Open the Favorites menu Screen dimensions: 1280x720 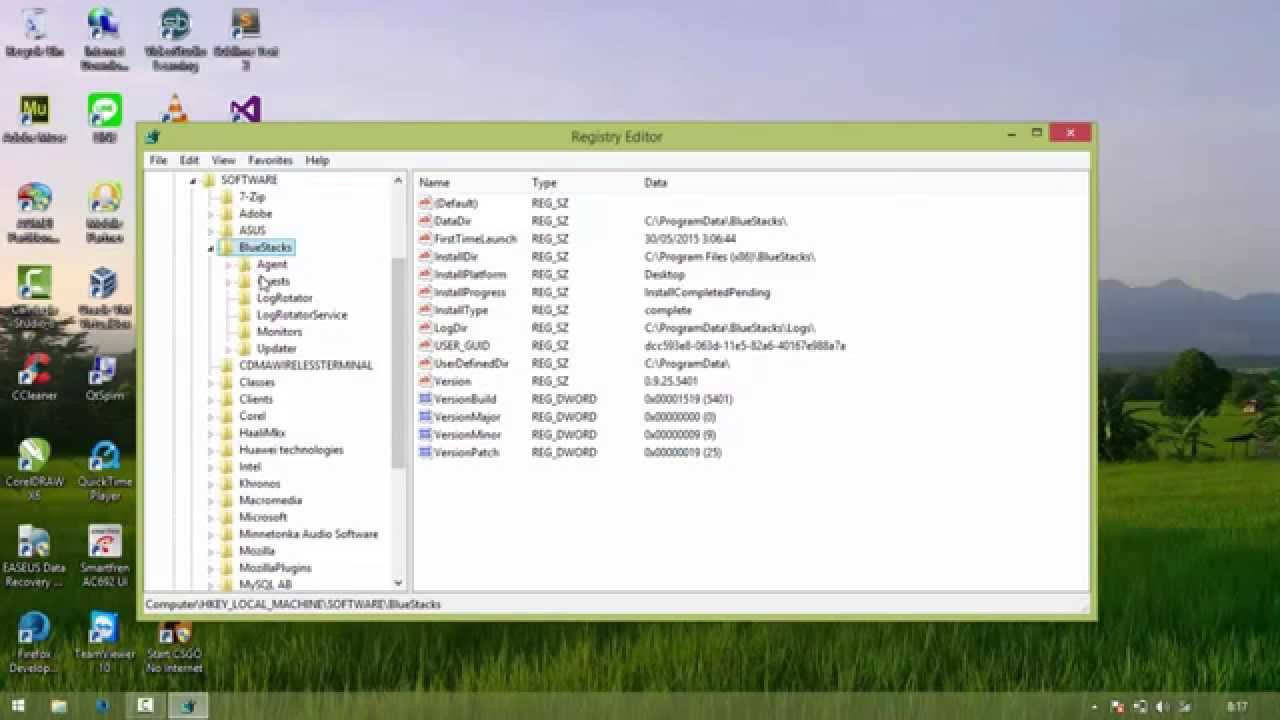point(270,160)
